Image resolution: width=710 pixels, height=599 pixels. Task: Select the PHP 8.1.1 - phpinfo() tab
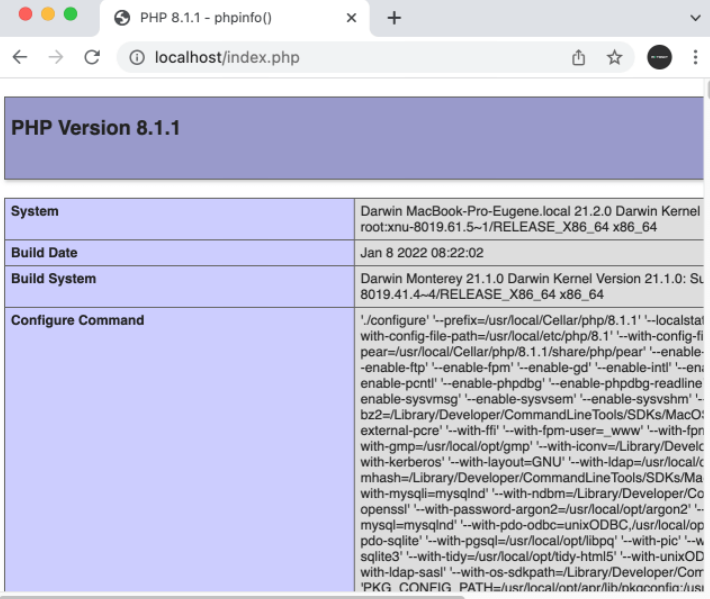coord(235,18)
